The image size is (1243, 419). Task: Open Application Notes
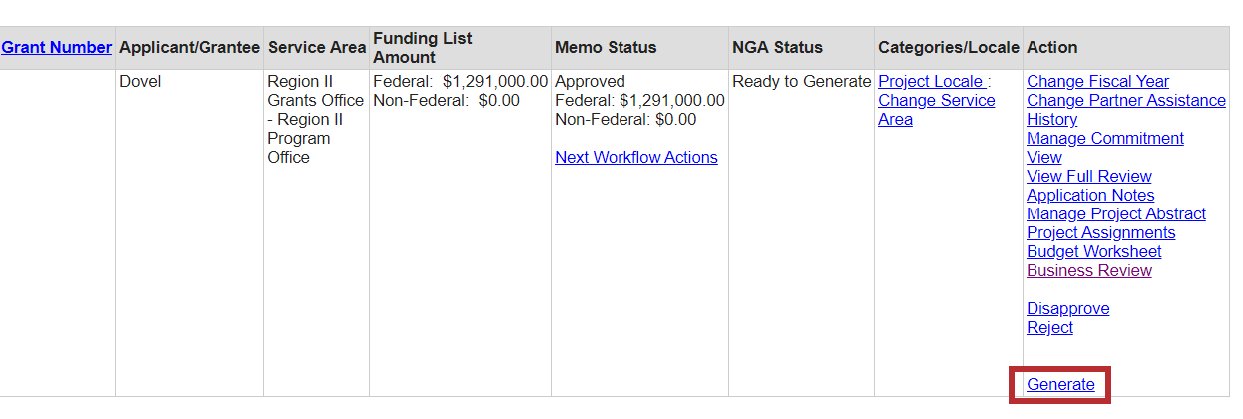click(x=1090, y=196)
